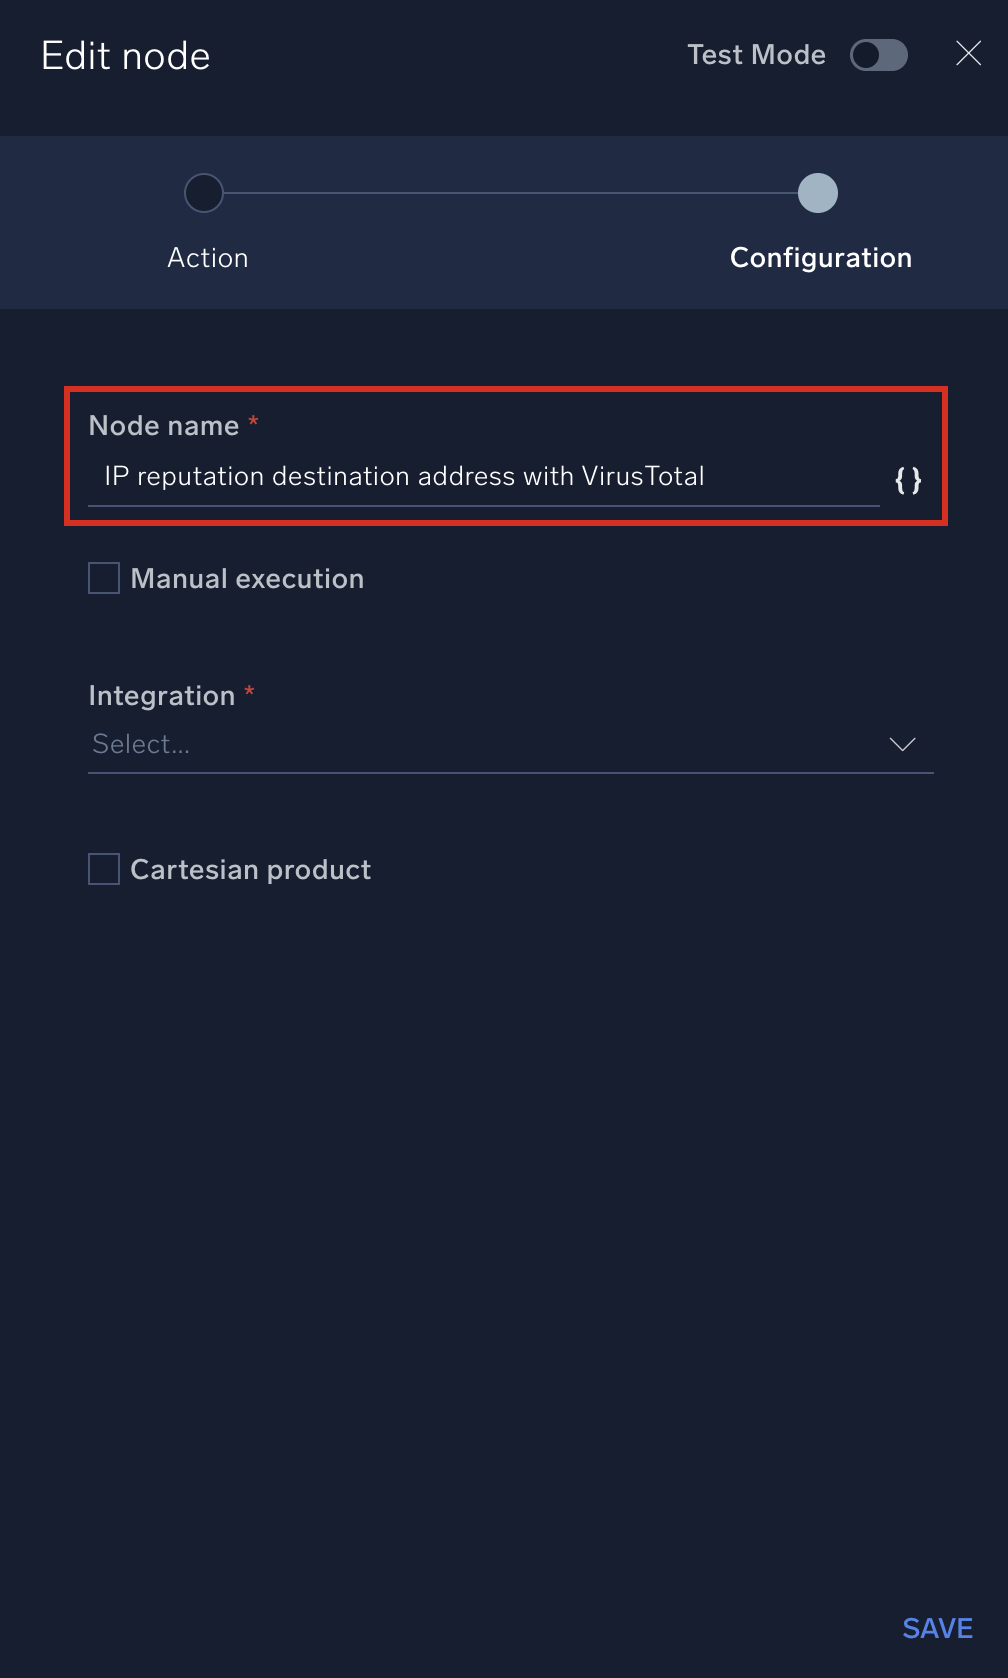
Task: Click the Test Mode label
Action: click(756, 55)
